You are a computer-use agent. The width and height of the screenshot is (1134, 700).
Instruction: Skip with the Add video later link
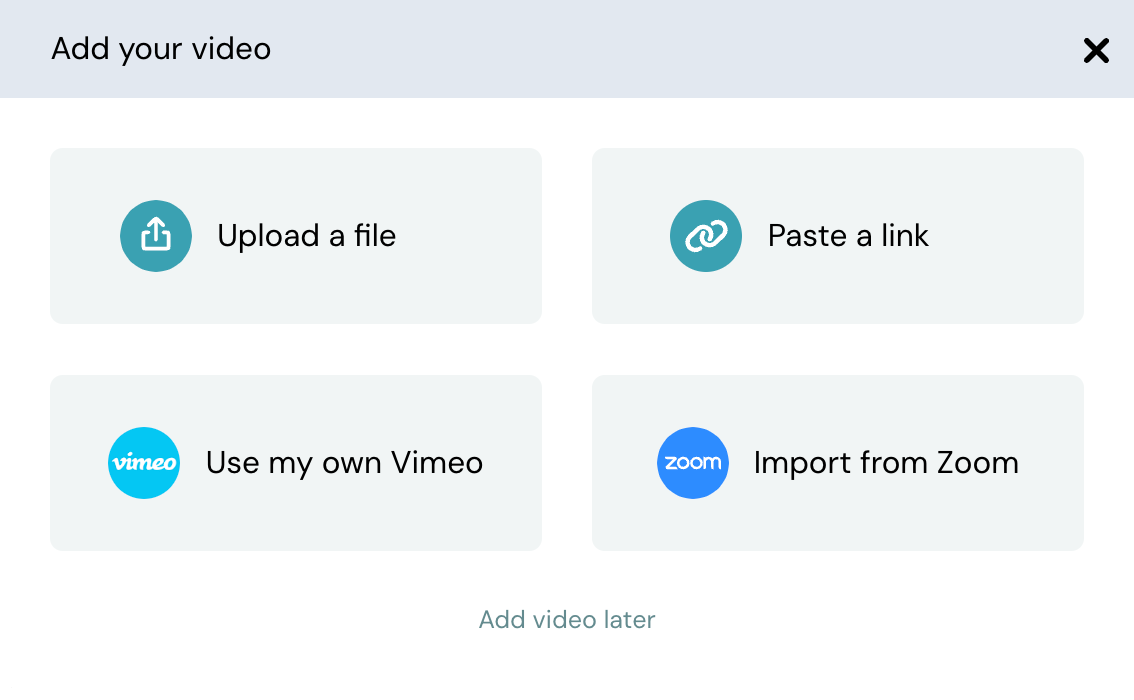point(567,620)
